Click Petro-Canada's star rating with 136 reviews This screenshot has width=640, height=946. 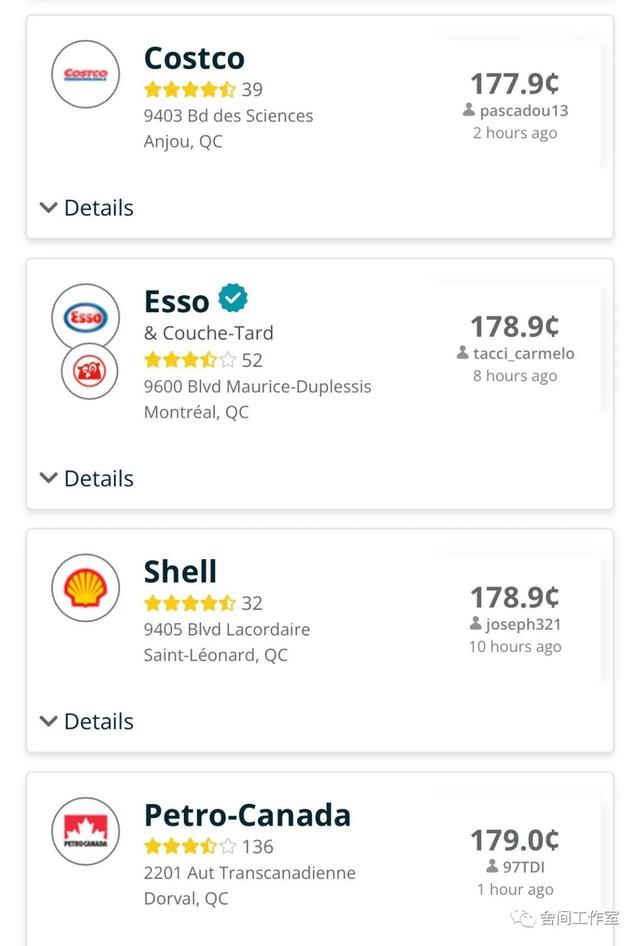pyautogui.click(x=190, y=846)
